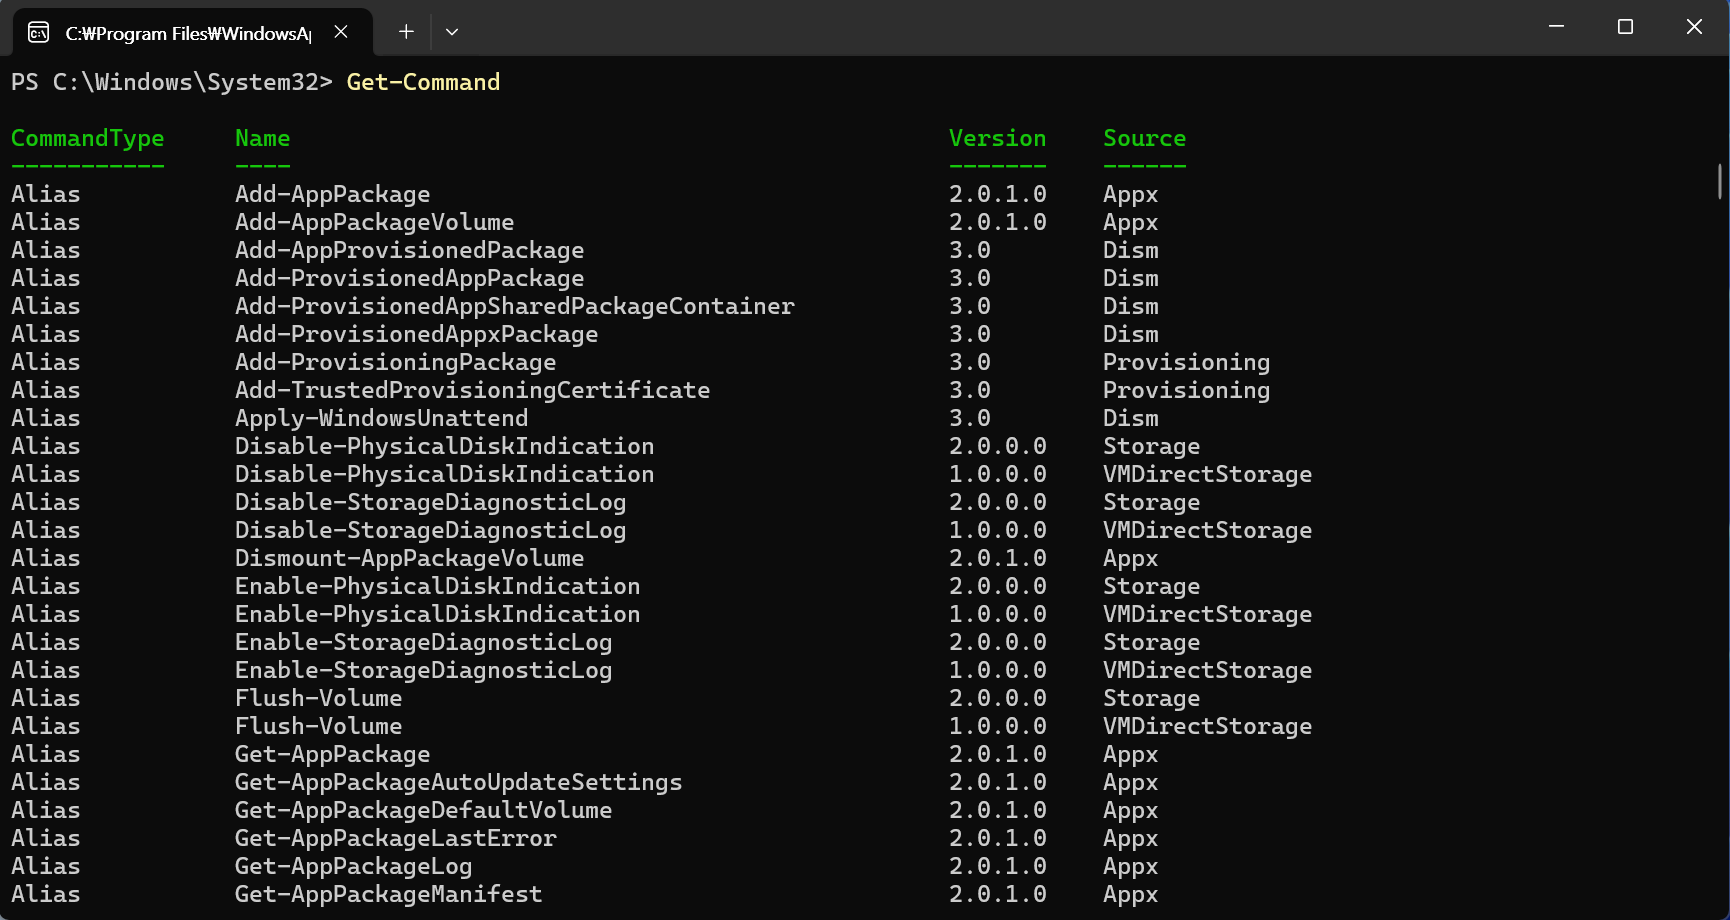Click the PS C:\Windows\System32> prompt
1730x920 pixels.
pyautogui.click(x=172, y=82)
